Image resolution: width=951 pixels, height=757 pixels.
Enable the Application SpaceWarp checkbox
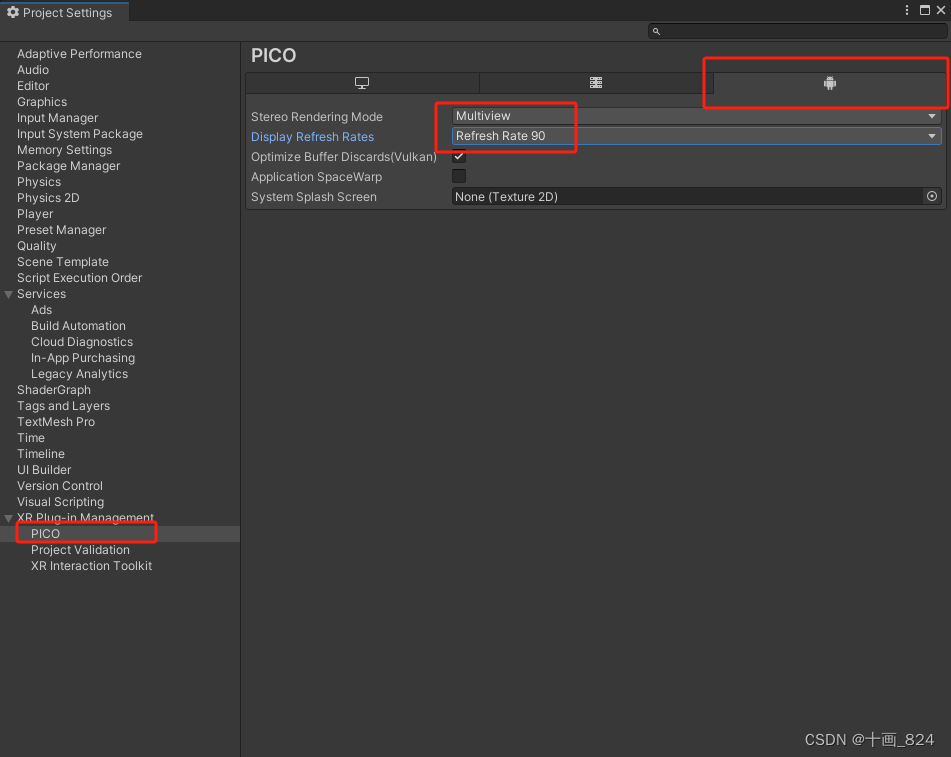coord(459,176)
